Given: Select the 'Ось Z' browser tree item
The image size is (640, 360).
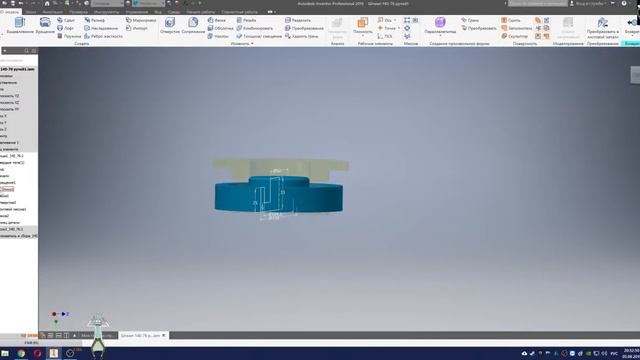Looking at the screenshot, I should click(3, 129).
